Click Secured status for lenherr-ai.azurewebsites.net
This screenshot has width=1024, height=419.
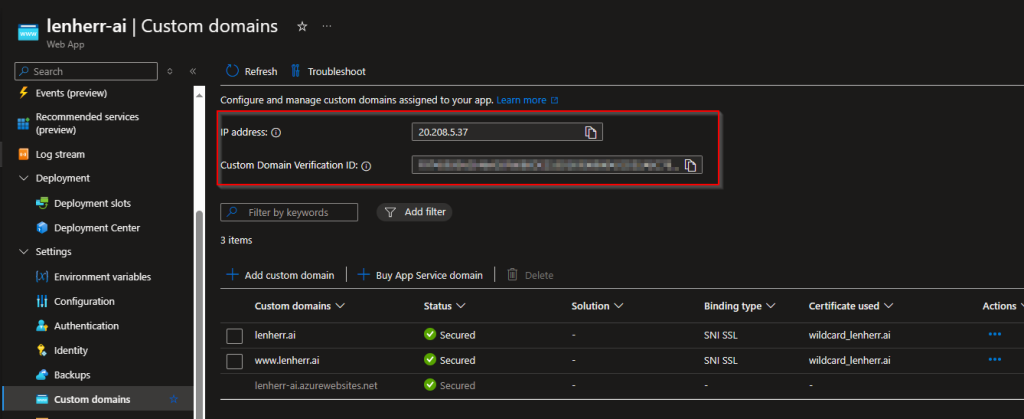coord(449,385)
